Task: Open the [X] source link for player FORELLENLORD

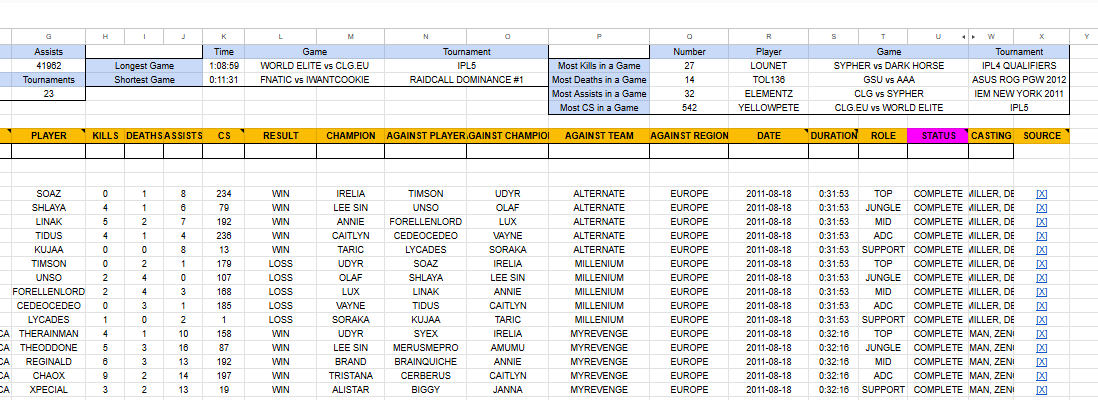Action: [x=1041, y=291]
